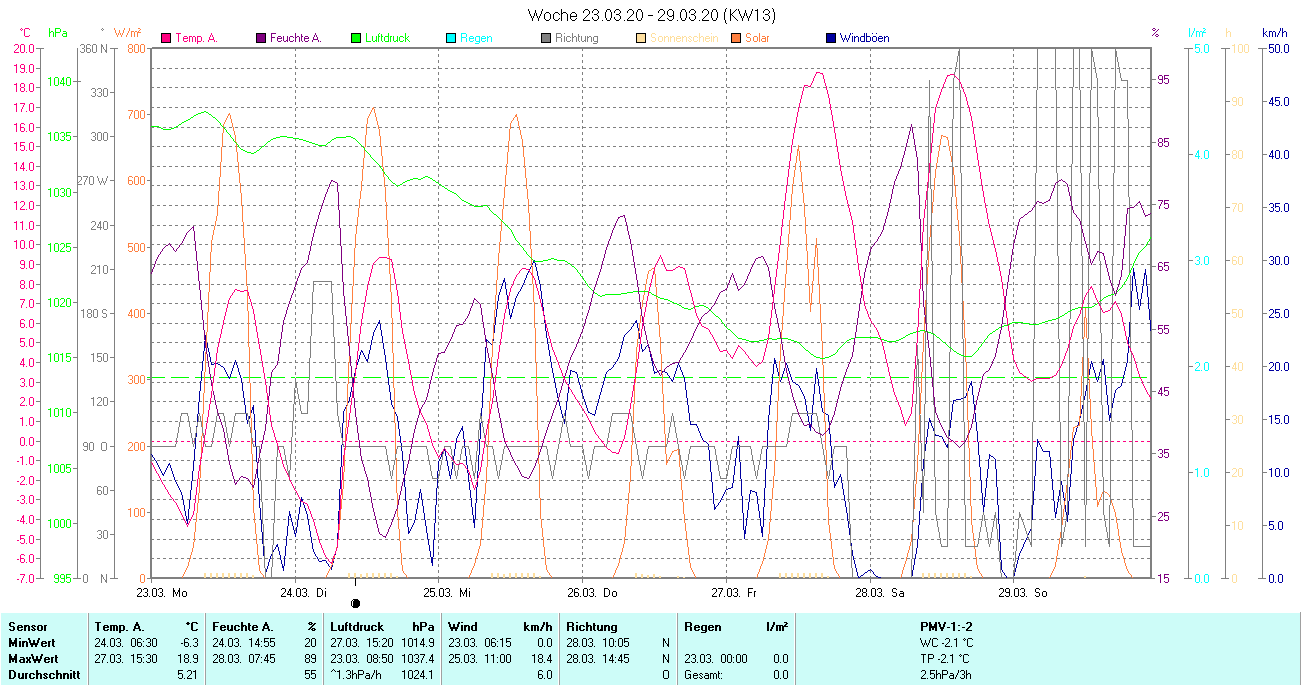Screen dimensions: 1301x685
Task: Click the tan Sonnenschein legend swatch
Action: pos(640,38)
